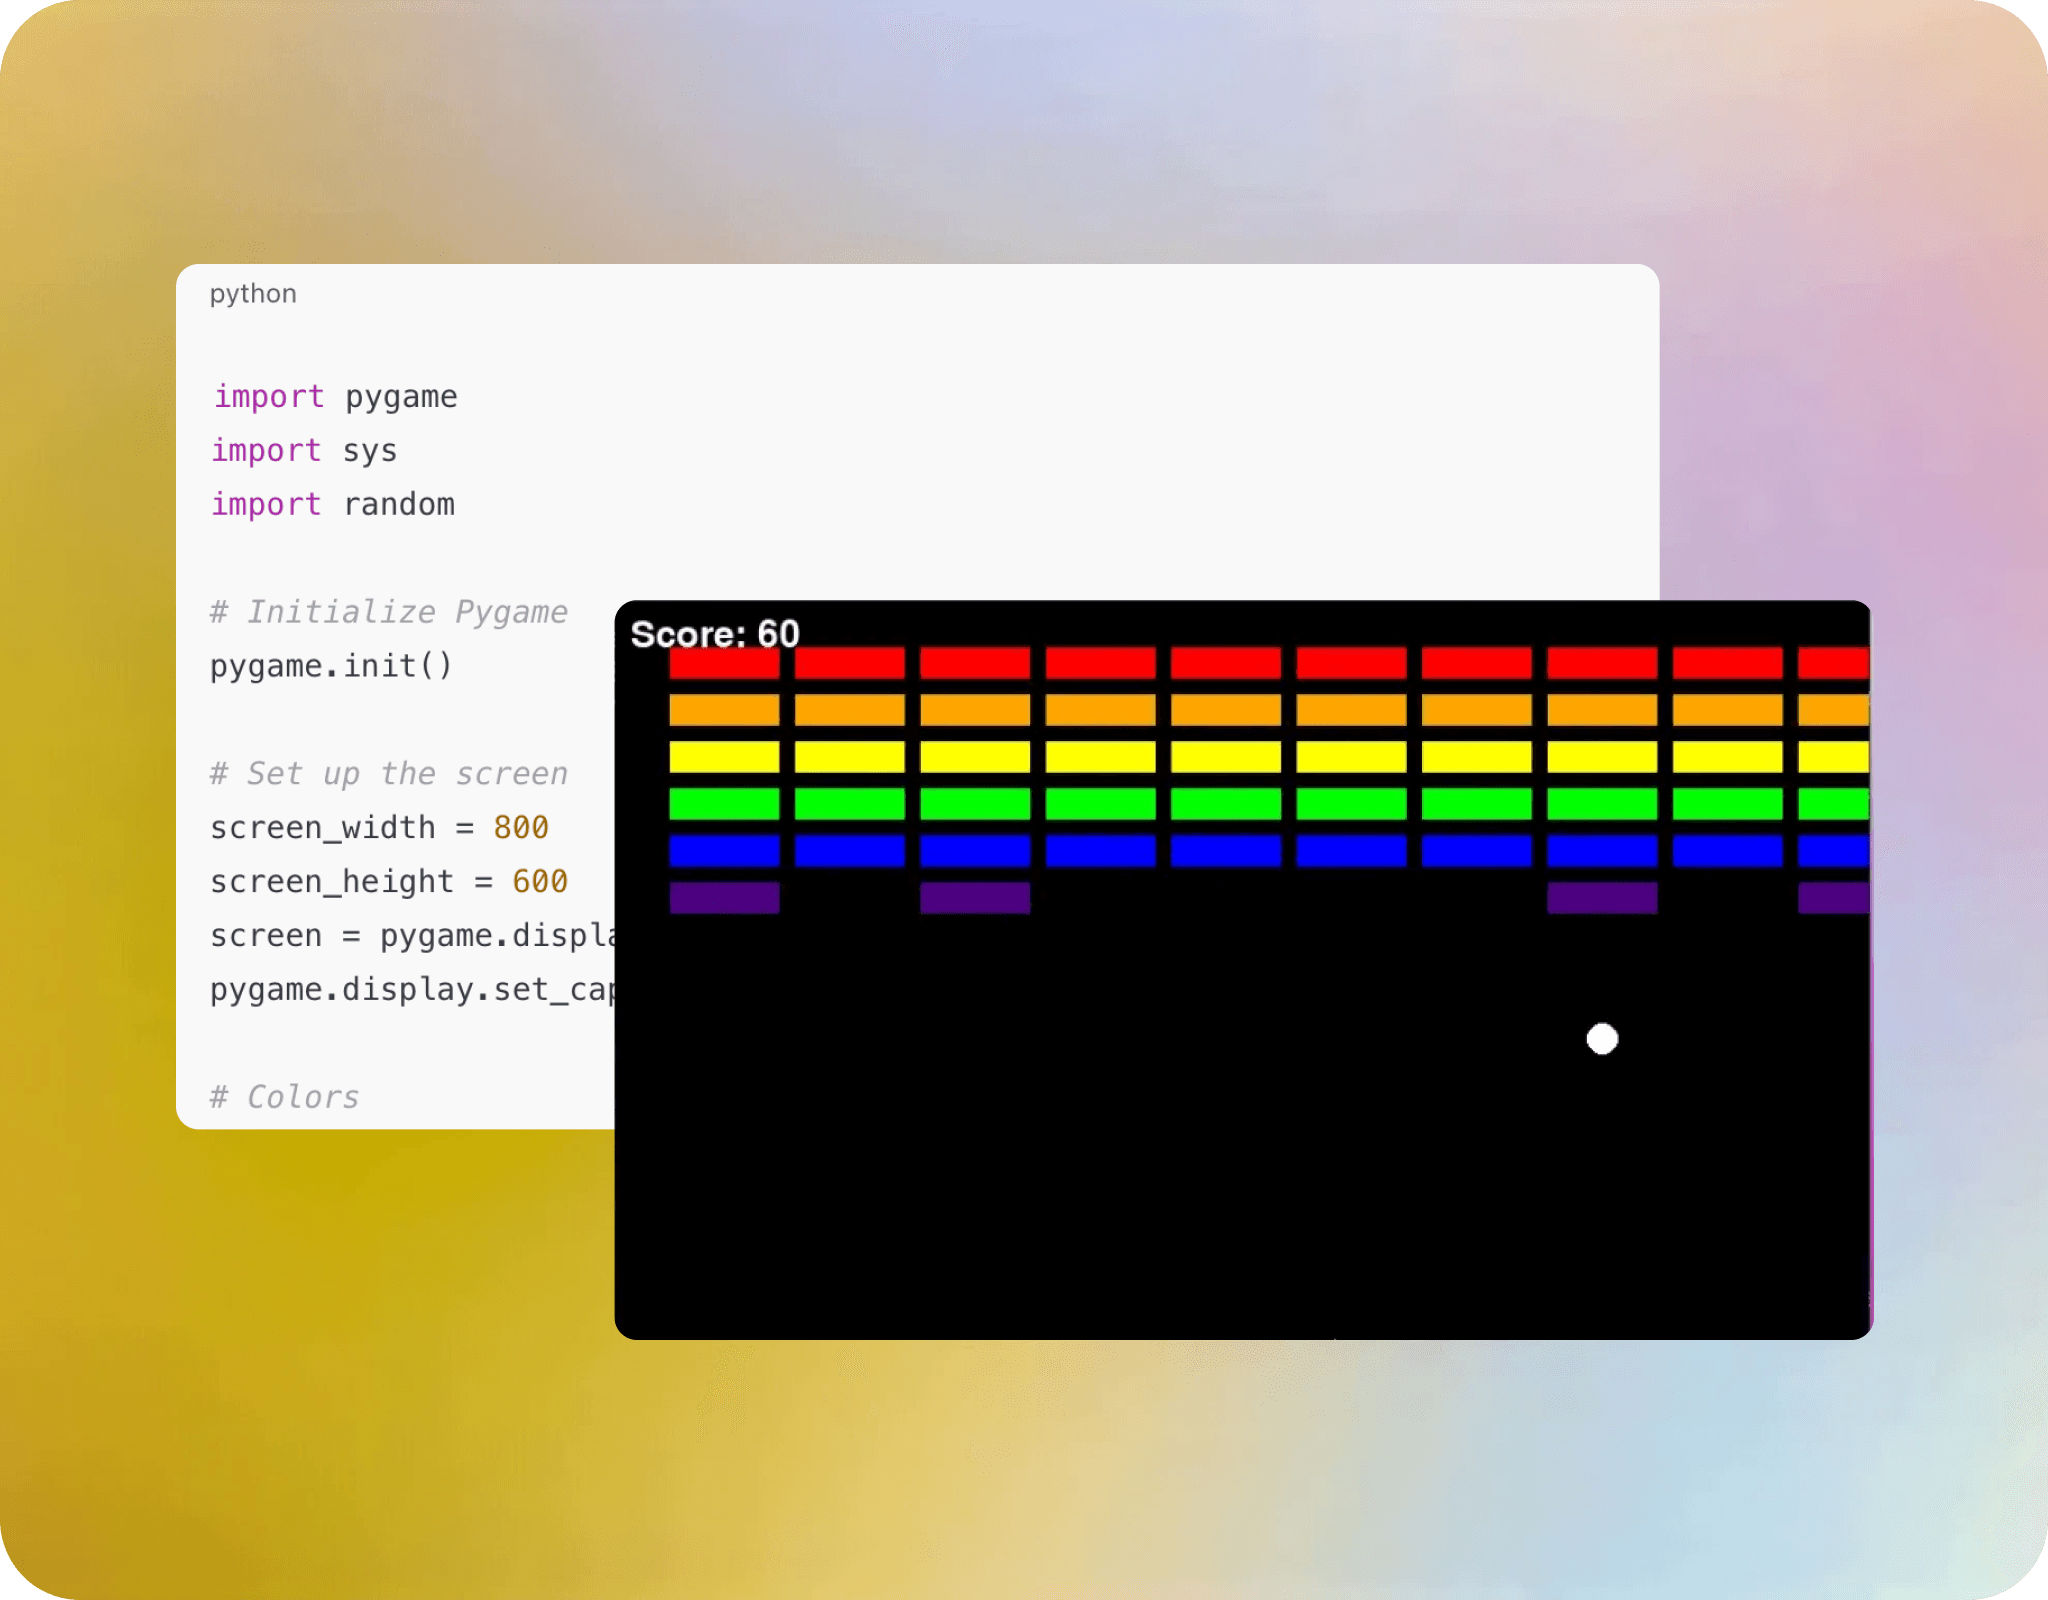Click the Score: 60 text in the game
This screenshot has width=2048, height=1600.
point(713,633)
